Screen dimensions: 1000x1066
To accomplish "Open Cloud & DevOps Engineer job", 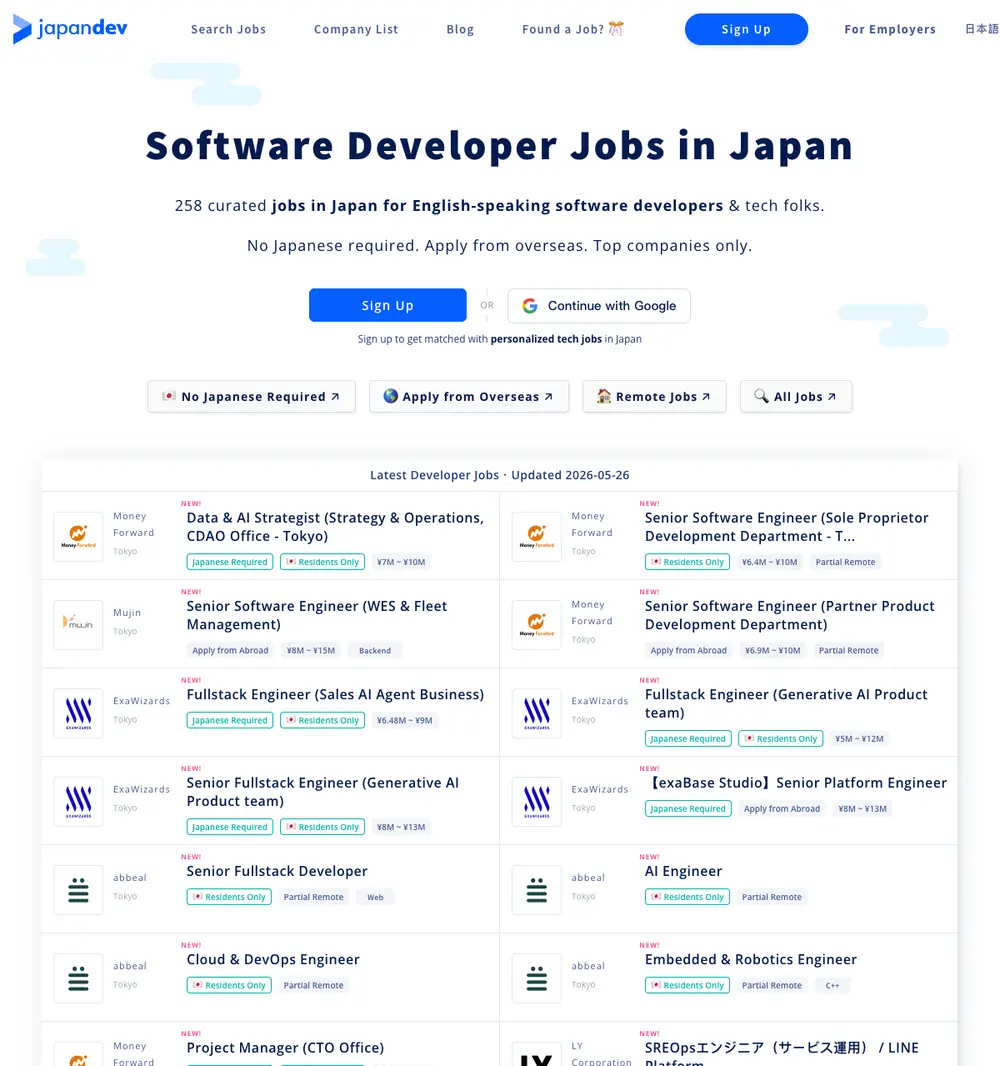I will pos(273,959).
